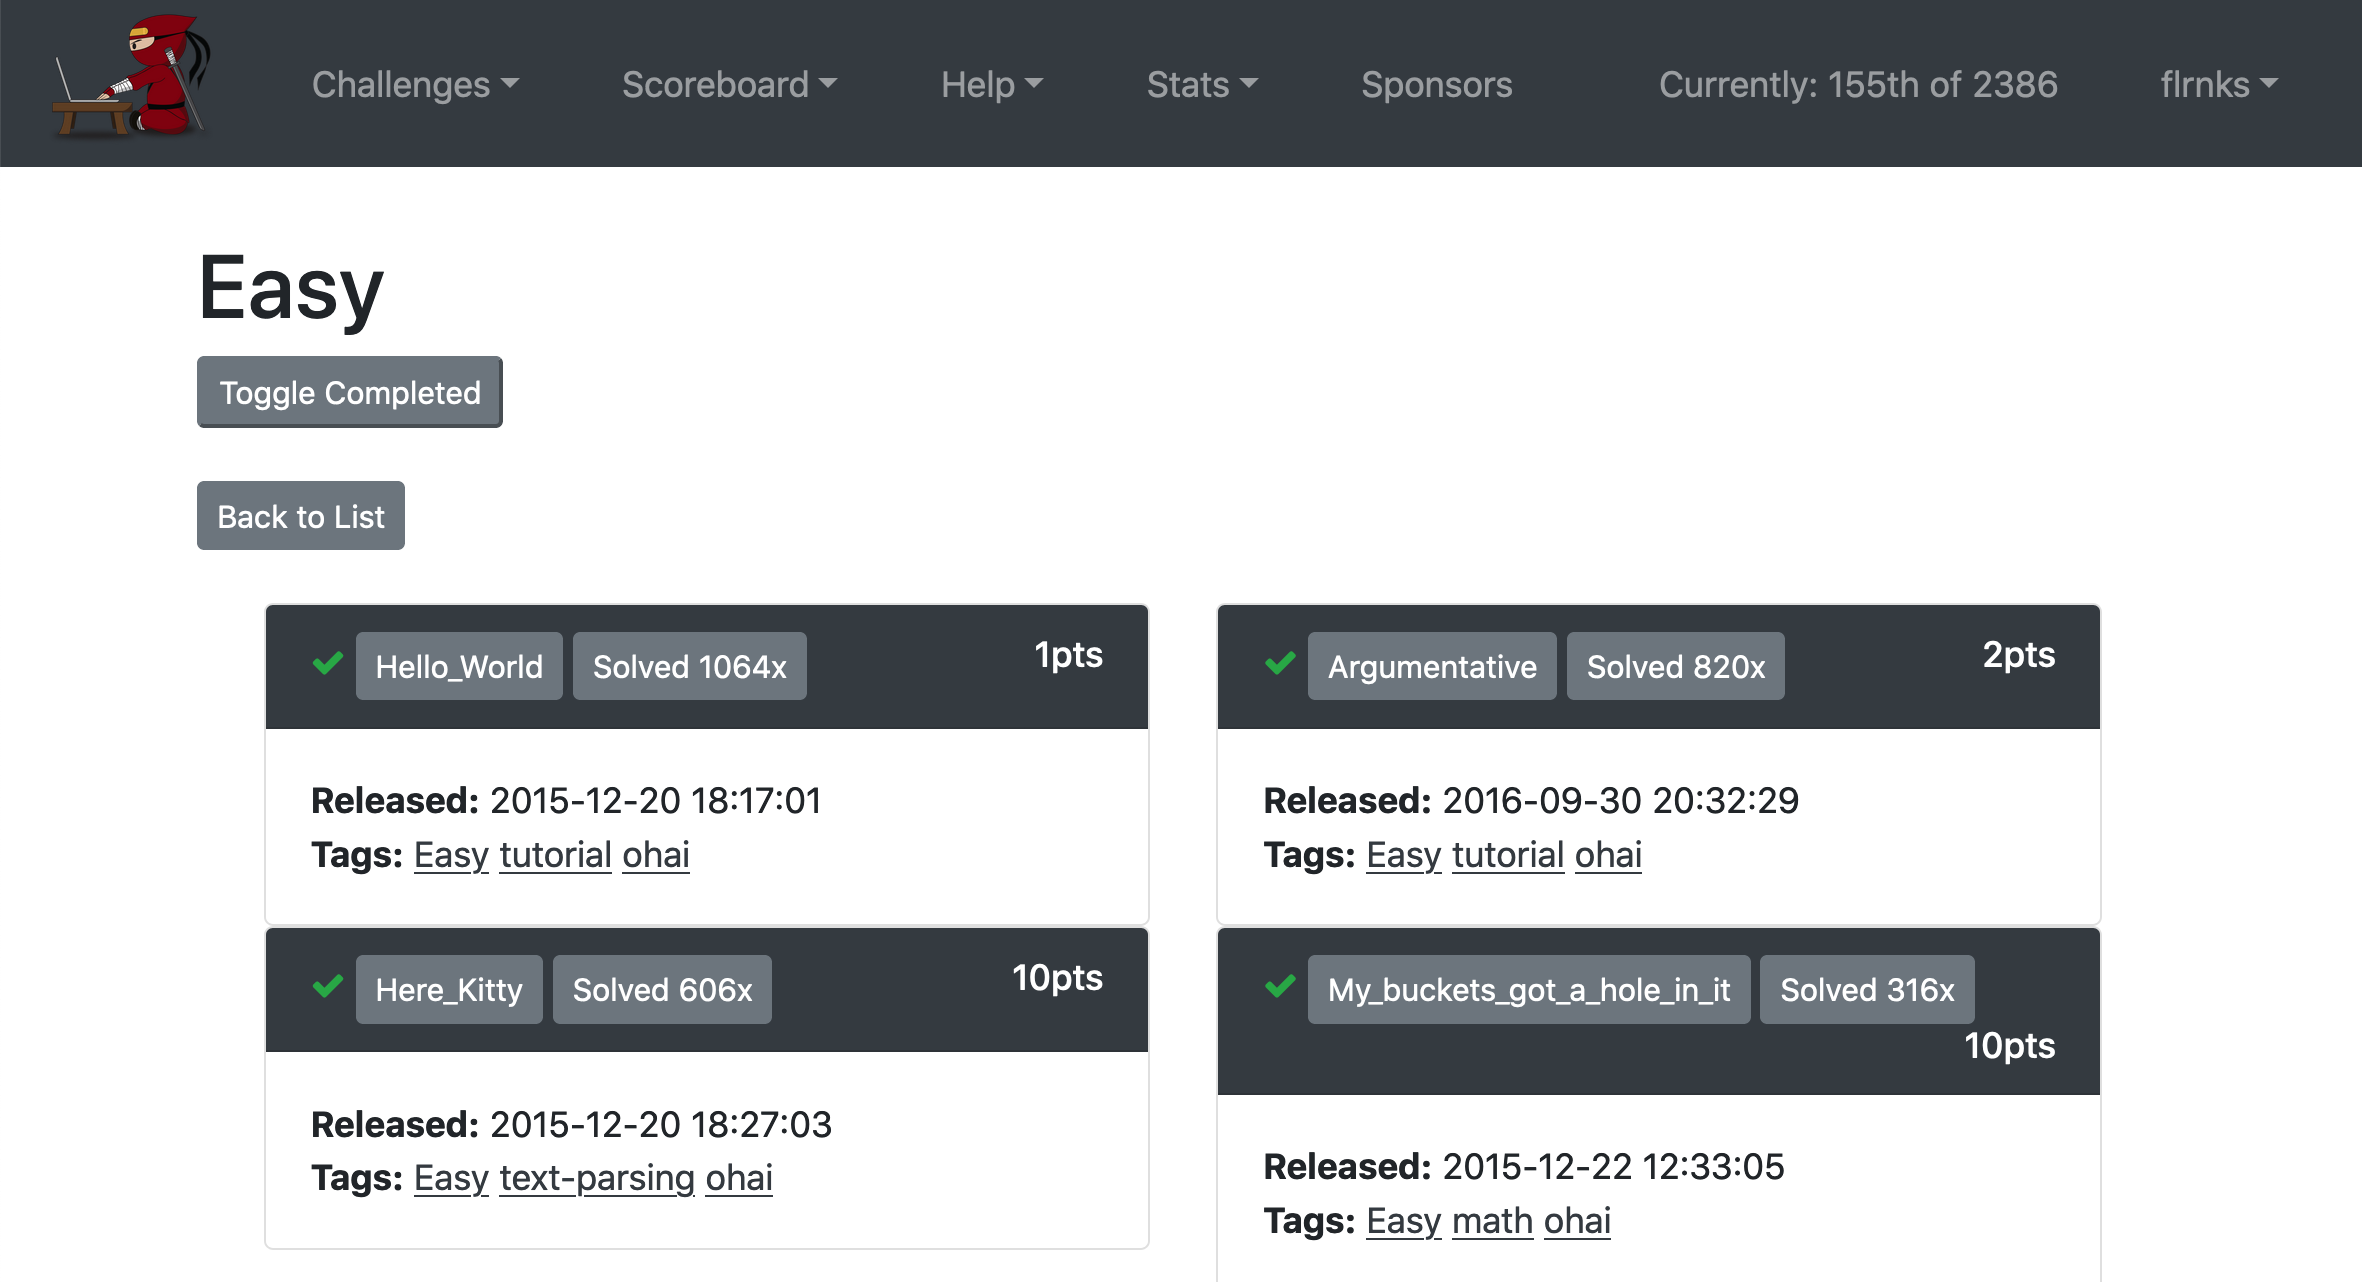Click the text-parsing tag link
Viewport: 2362px width, 1282px height.
[596, 1178]
